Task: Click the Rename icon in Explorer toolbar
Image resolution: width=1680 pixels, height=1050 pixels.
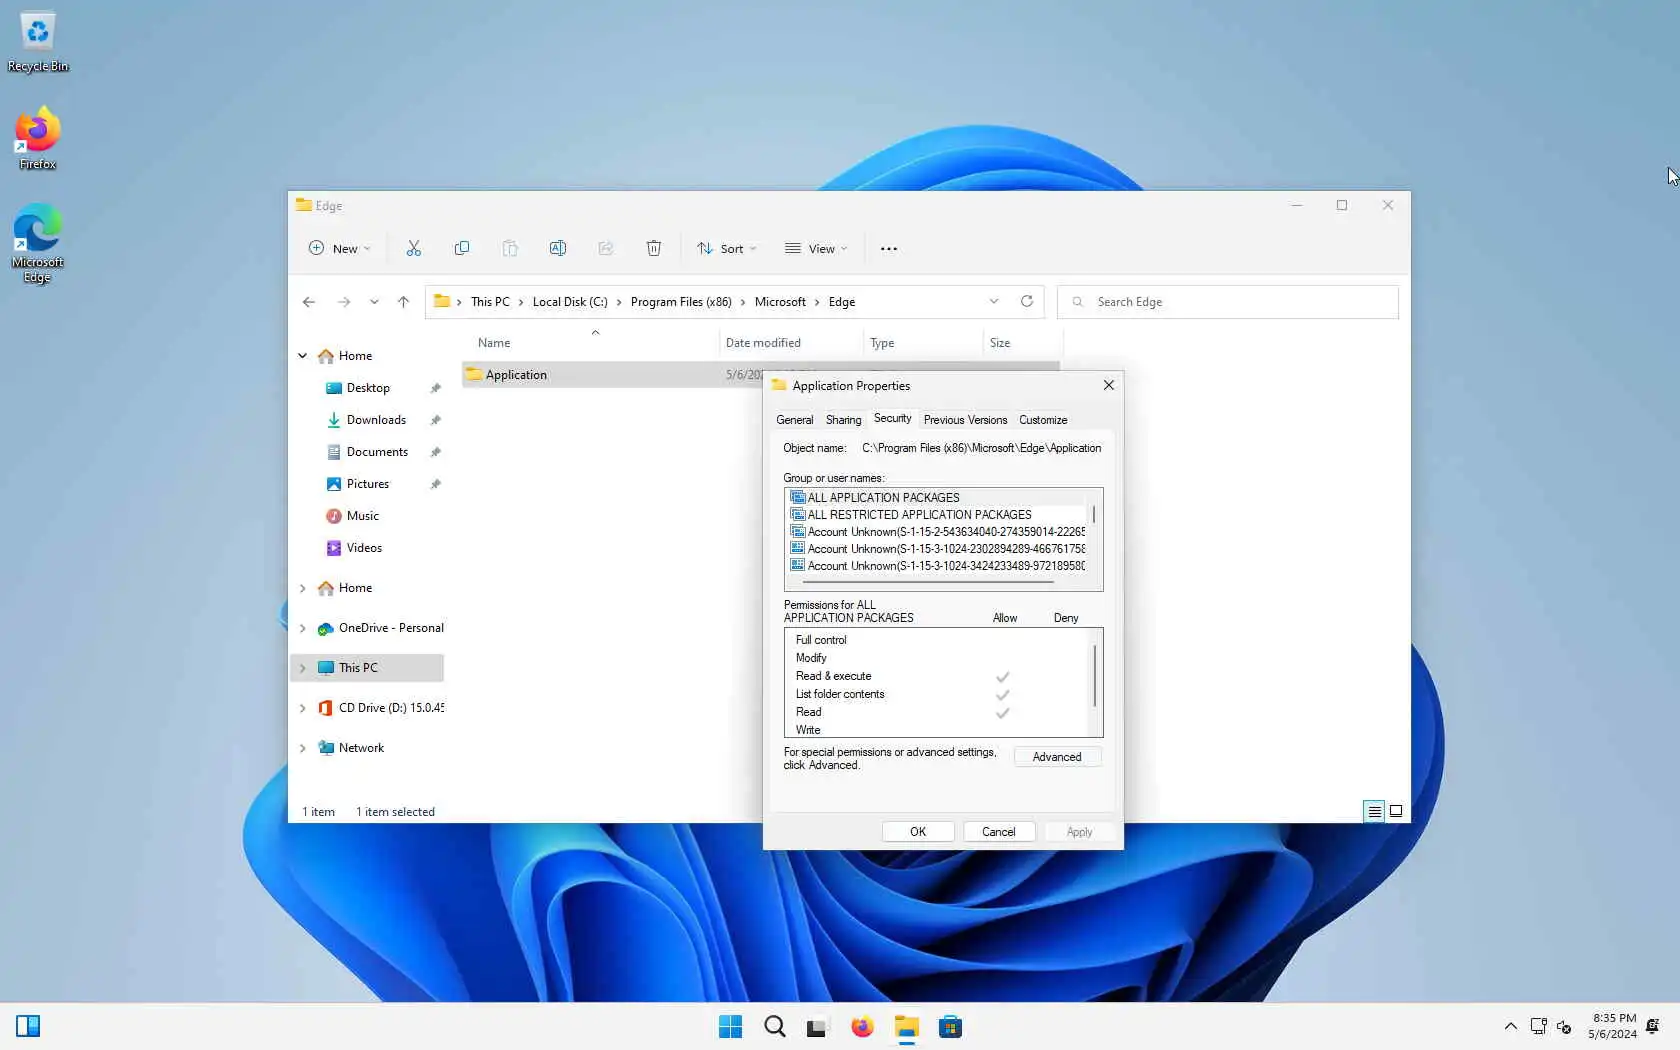Action: [558, 248]
